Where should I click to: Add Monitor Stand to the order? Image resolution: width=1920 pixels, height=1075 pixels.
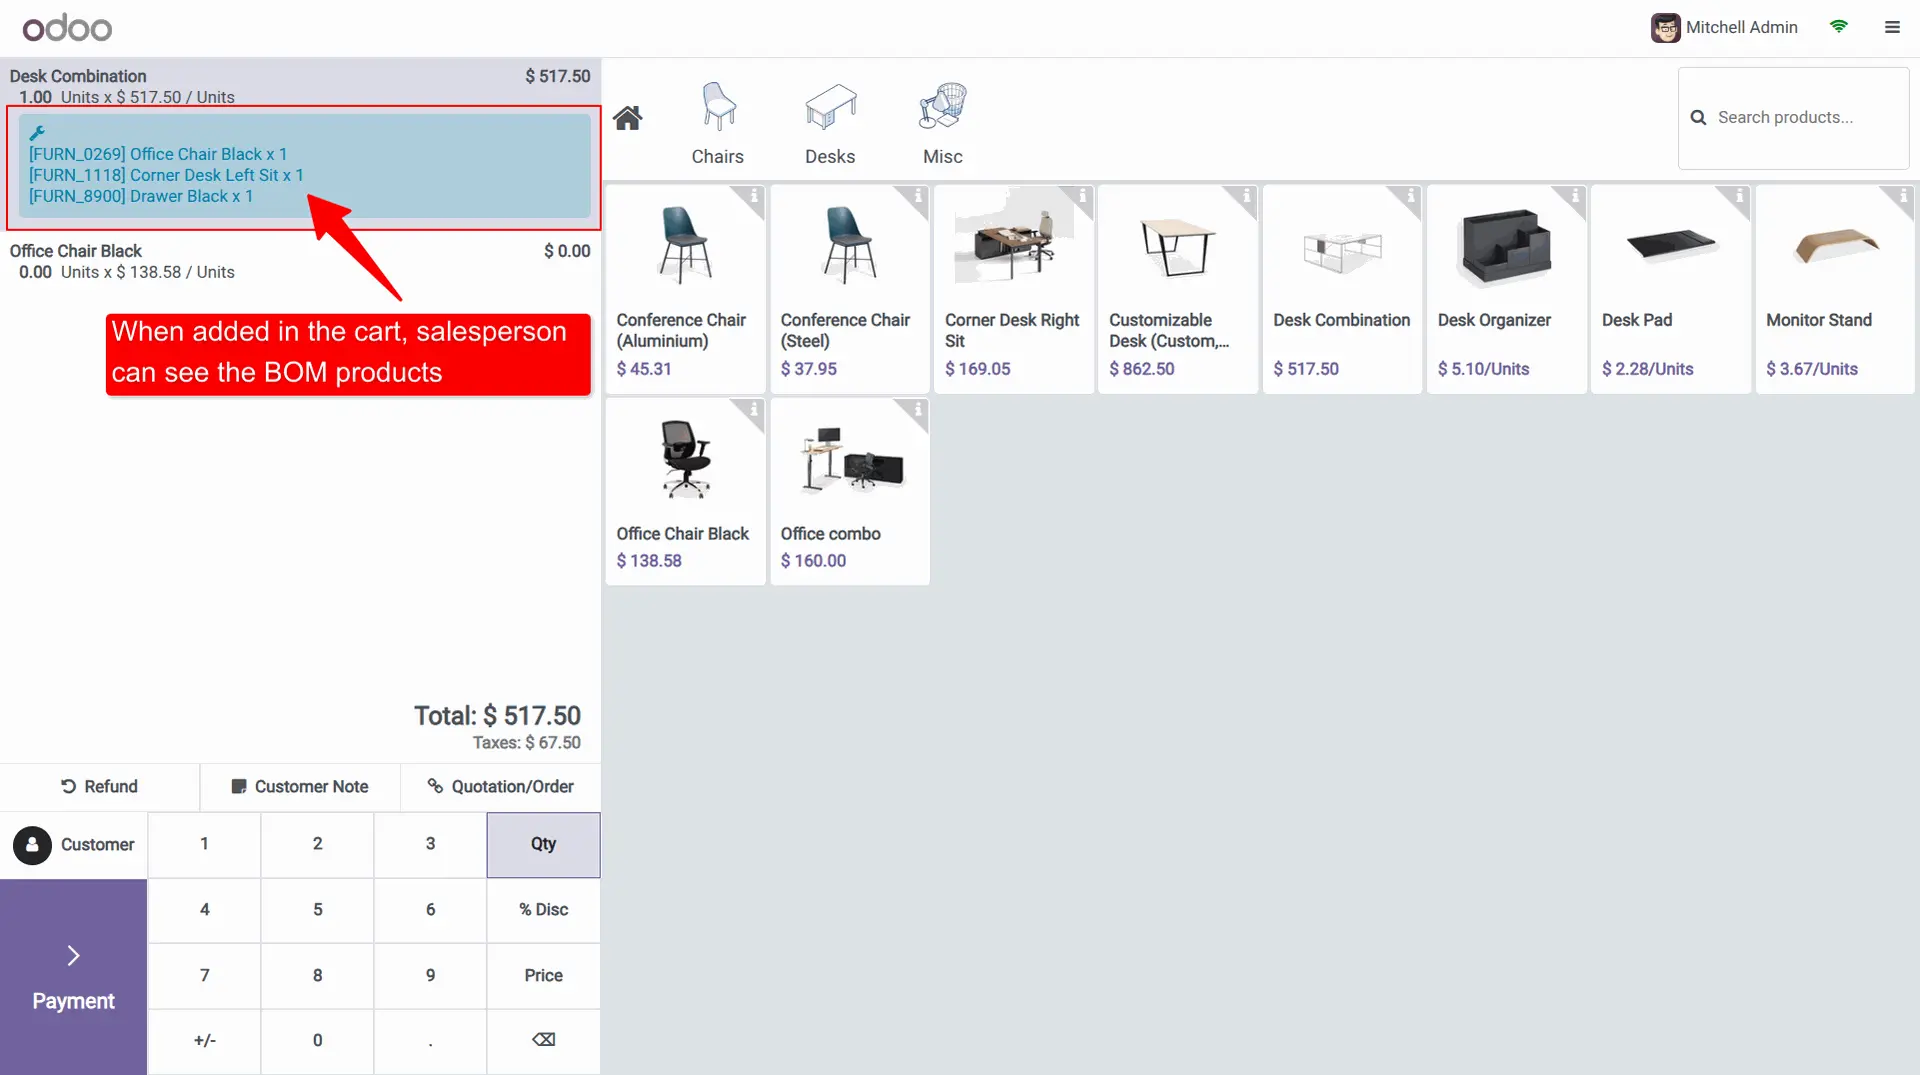coord(1835,288)
